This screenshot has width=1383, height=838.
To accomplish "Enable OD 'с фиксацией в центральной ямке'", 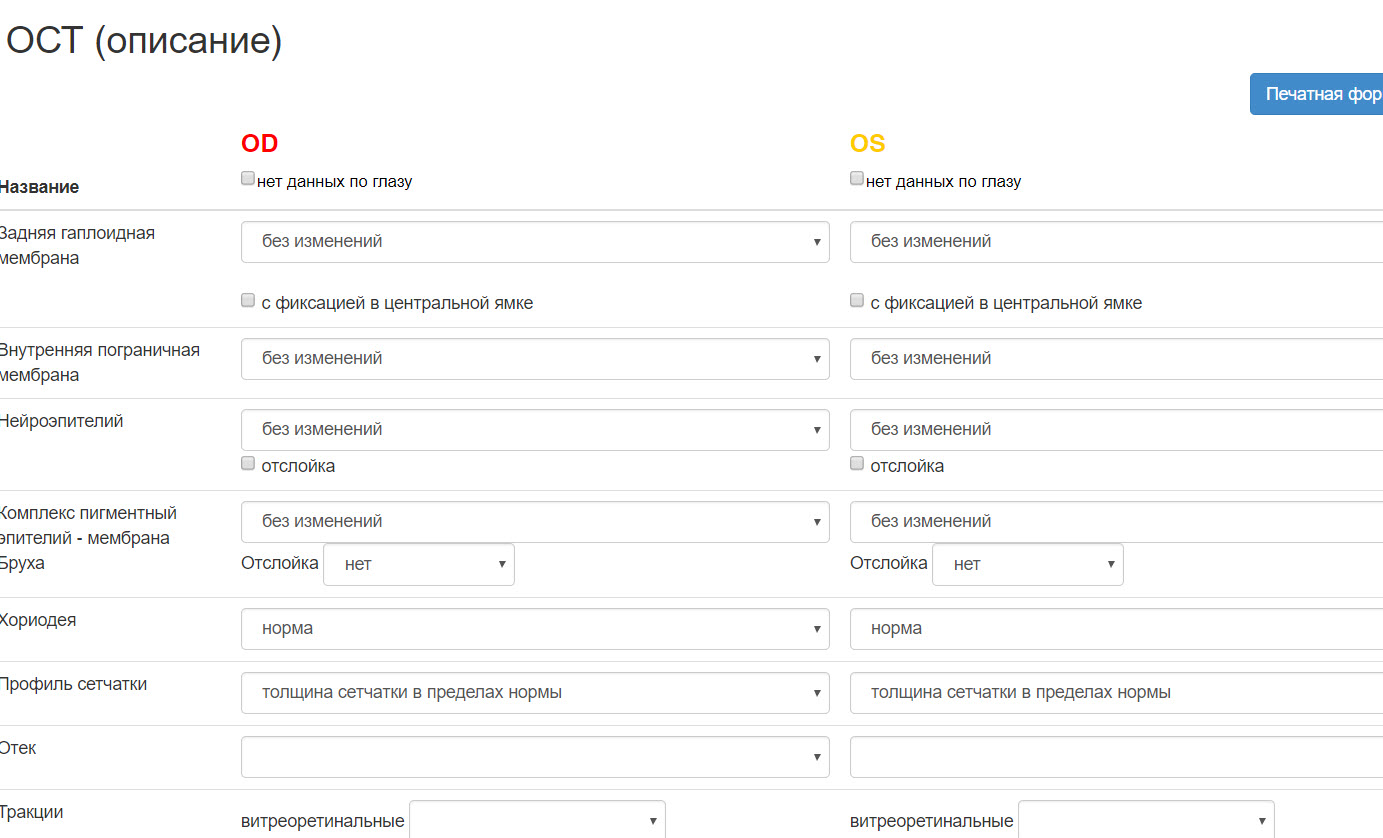I will point(248,301).
